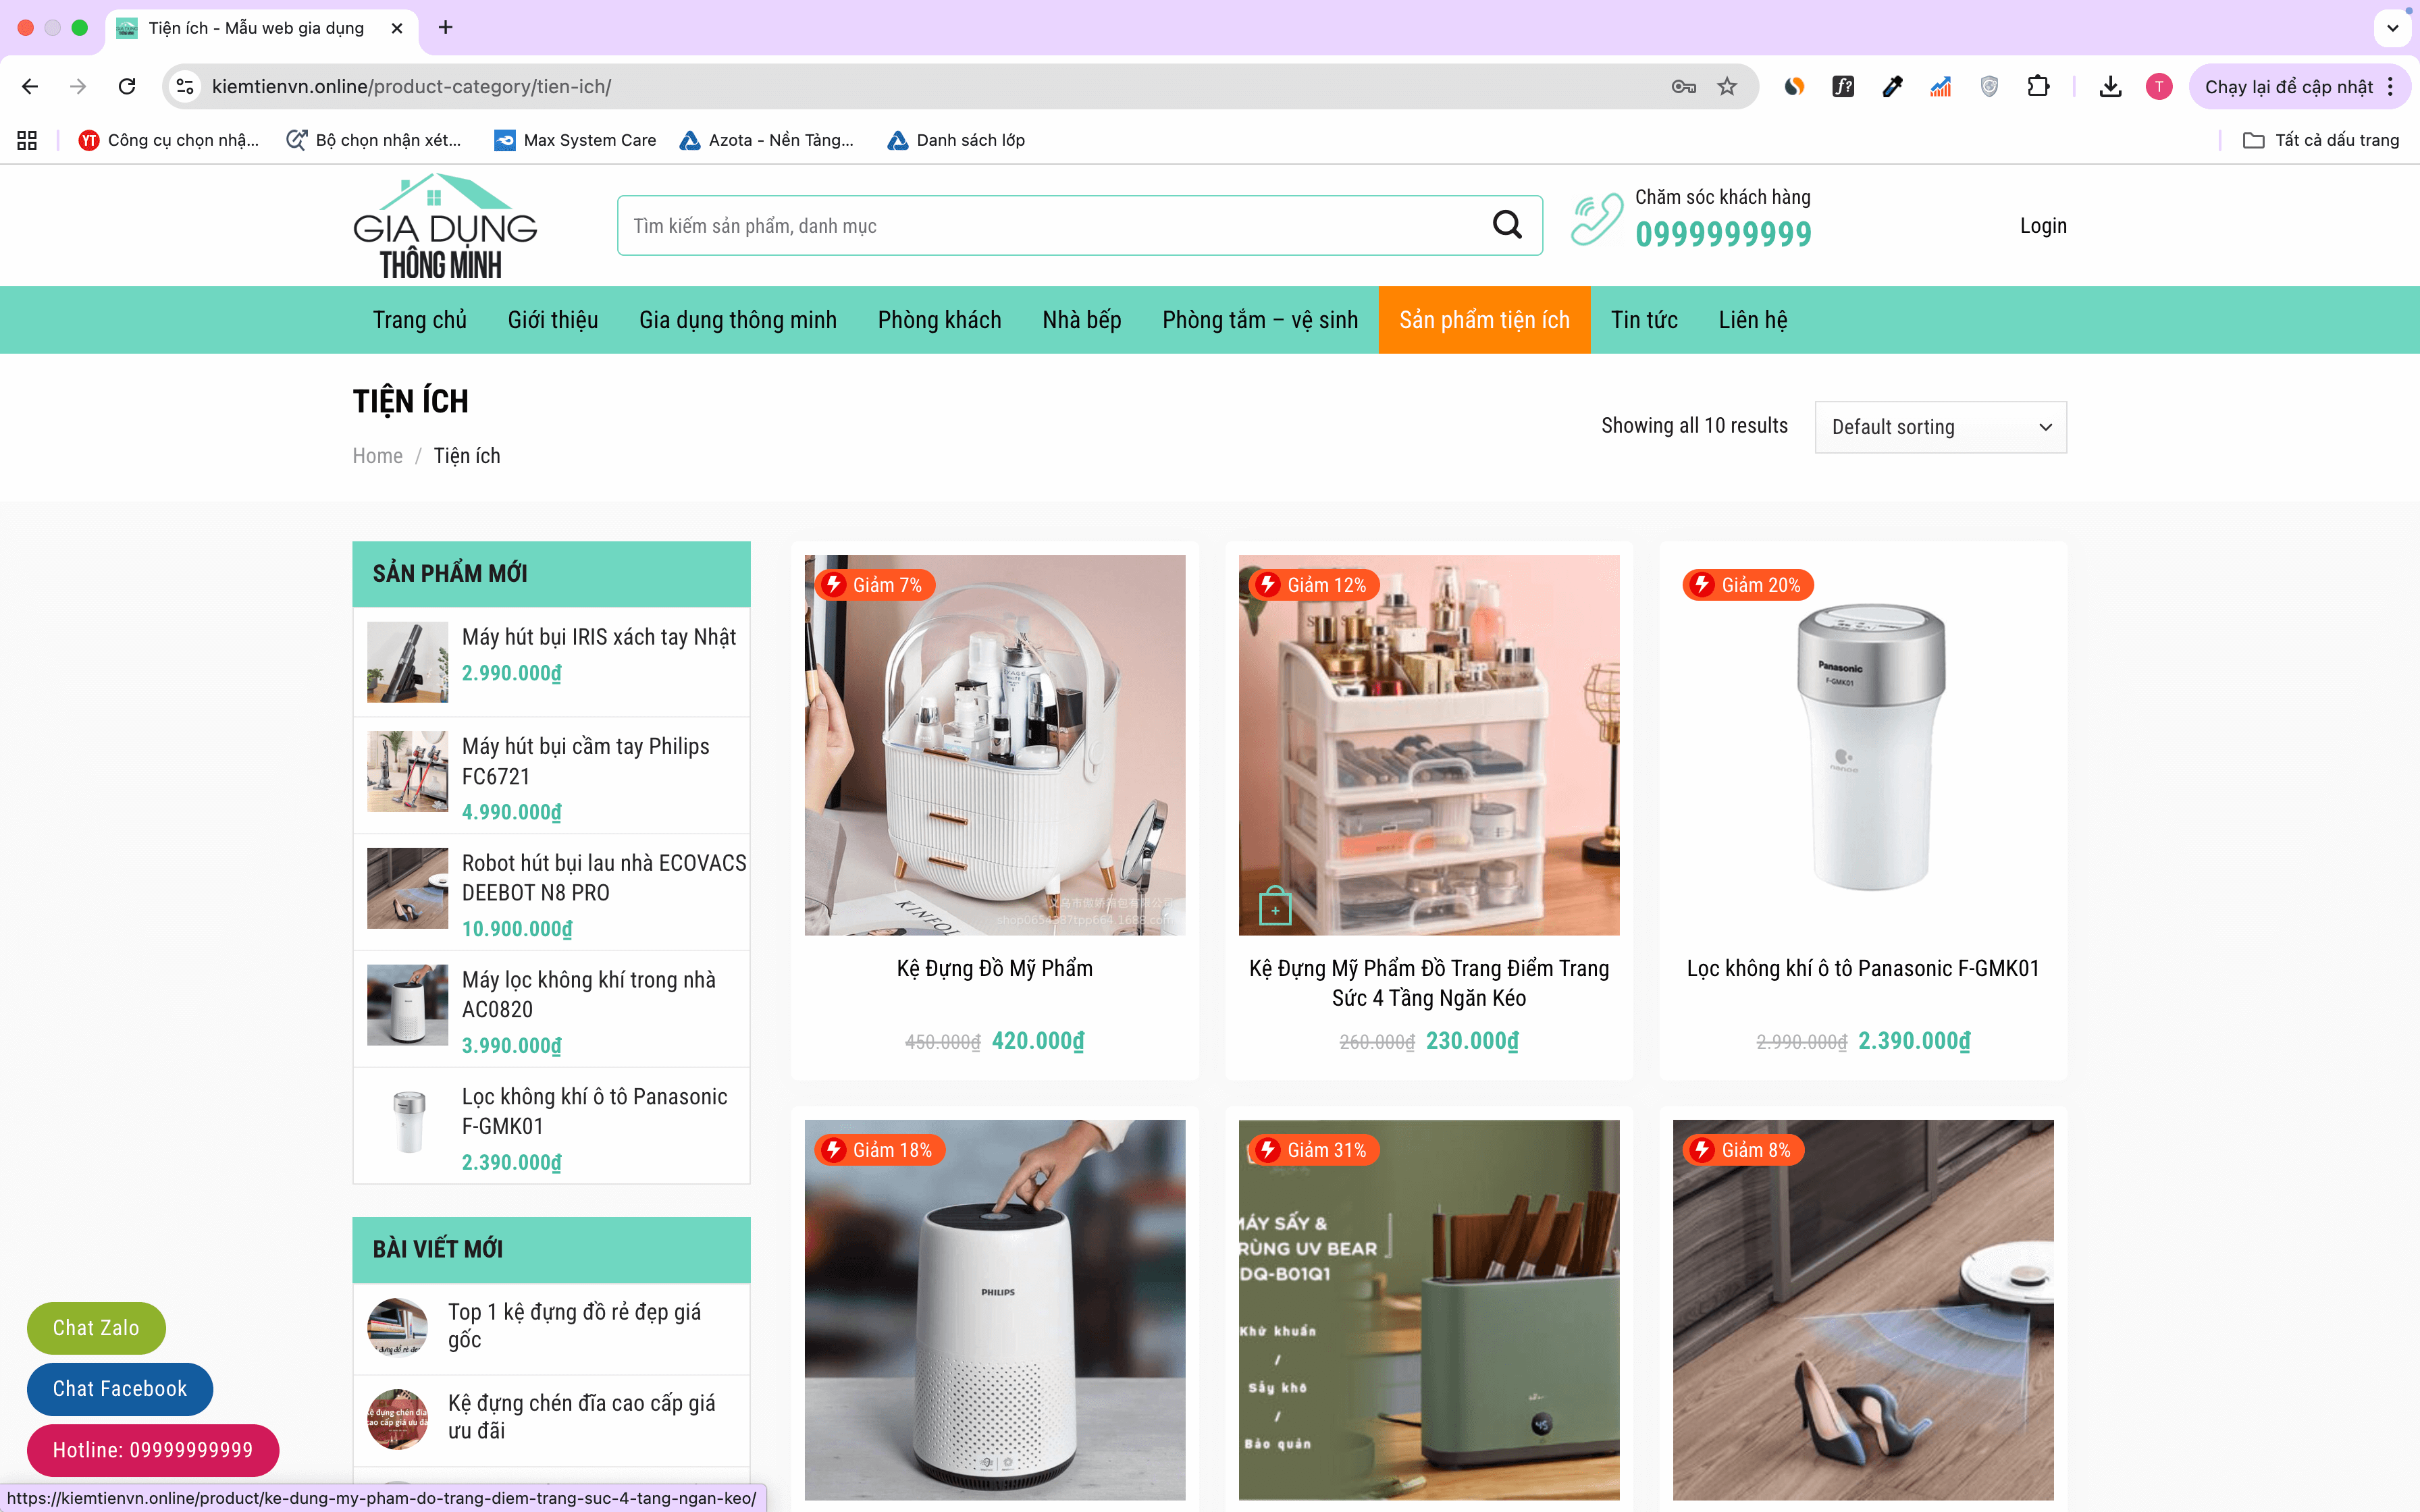The image size is (2420, 1512).
Task: Click the product search input field
Action: (1050, 226)
